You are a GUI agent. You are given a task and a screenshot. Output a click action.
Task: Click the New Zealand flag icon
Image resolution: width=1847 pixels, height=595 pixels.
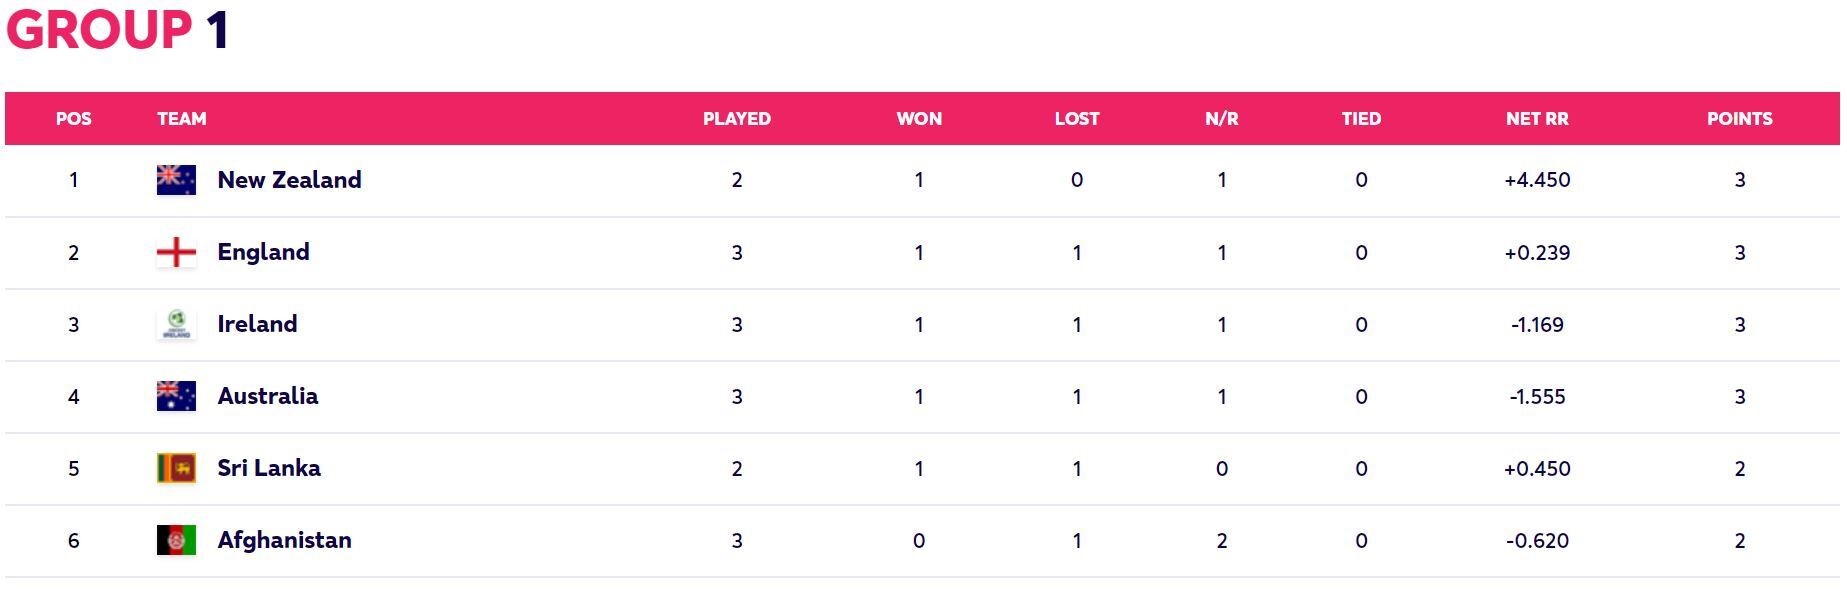click(x=176, y=180)
